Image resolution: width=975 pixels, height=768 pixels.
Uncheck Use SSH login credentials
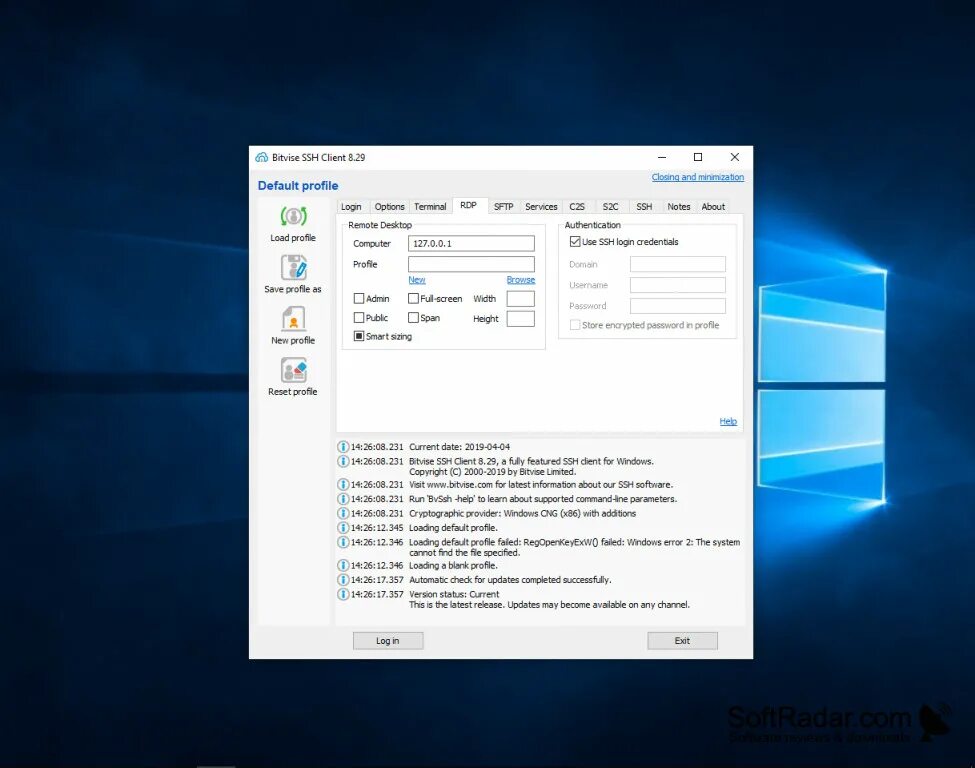[x=575, y=242]
